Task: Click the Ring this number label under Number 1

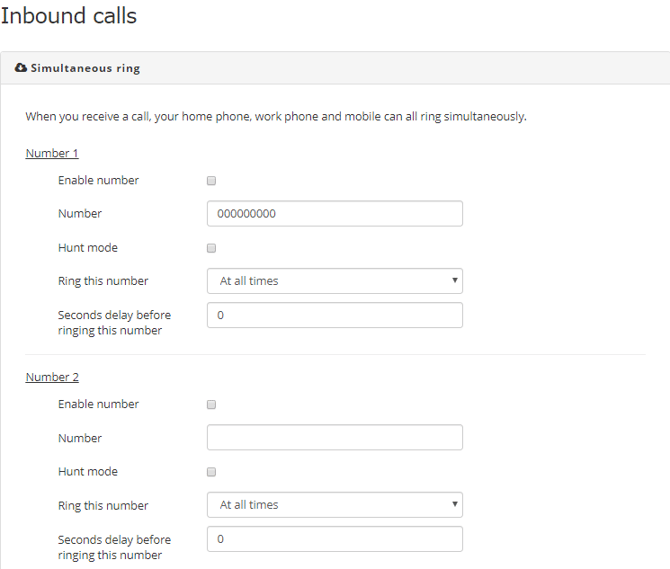Action: point(103,281)
